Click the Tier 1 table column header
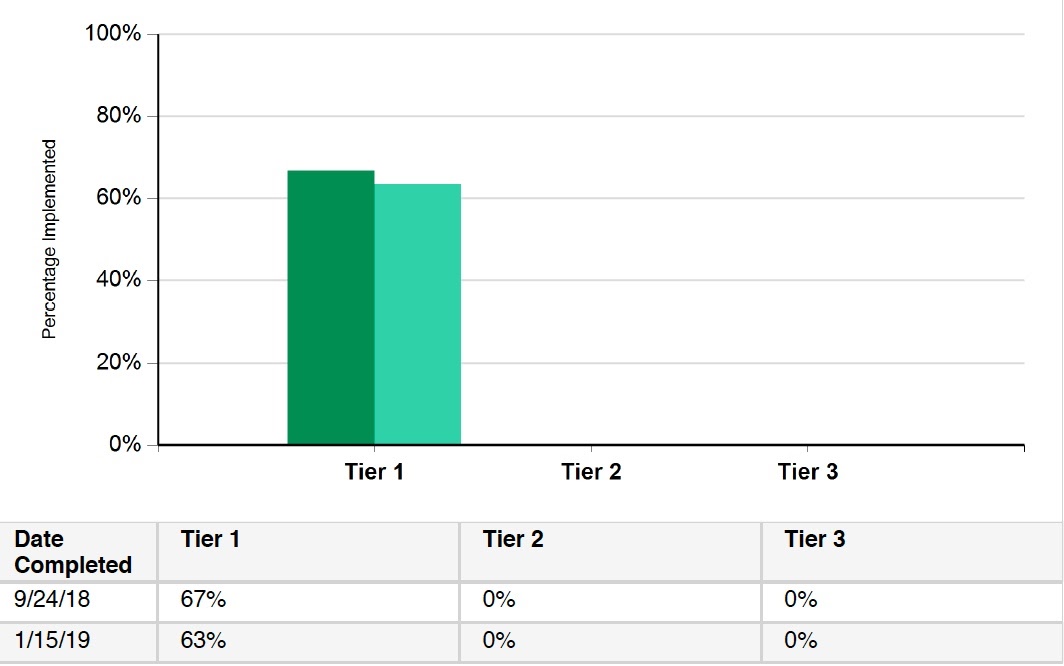This screenshot has height=666, width=1064. tap(308, 552)
